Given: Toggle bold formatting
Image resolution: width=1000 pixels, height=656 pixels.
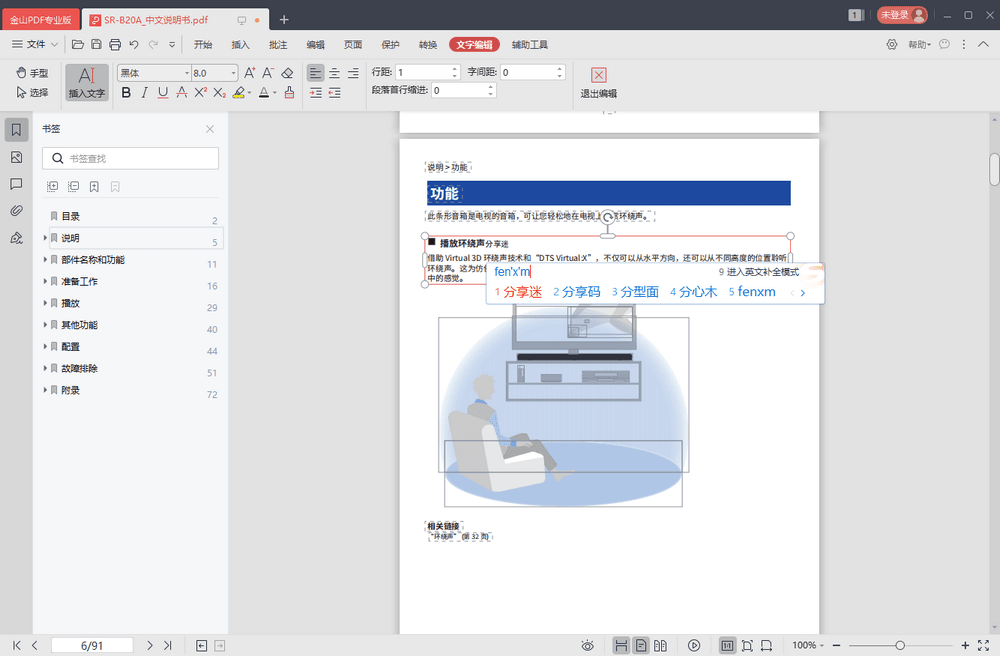Looking at the screenshot, I should 126,93.
